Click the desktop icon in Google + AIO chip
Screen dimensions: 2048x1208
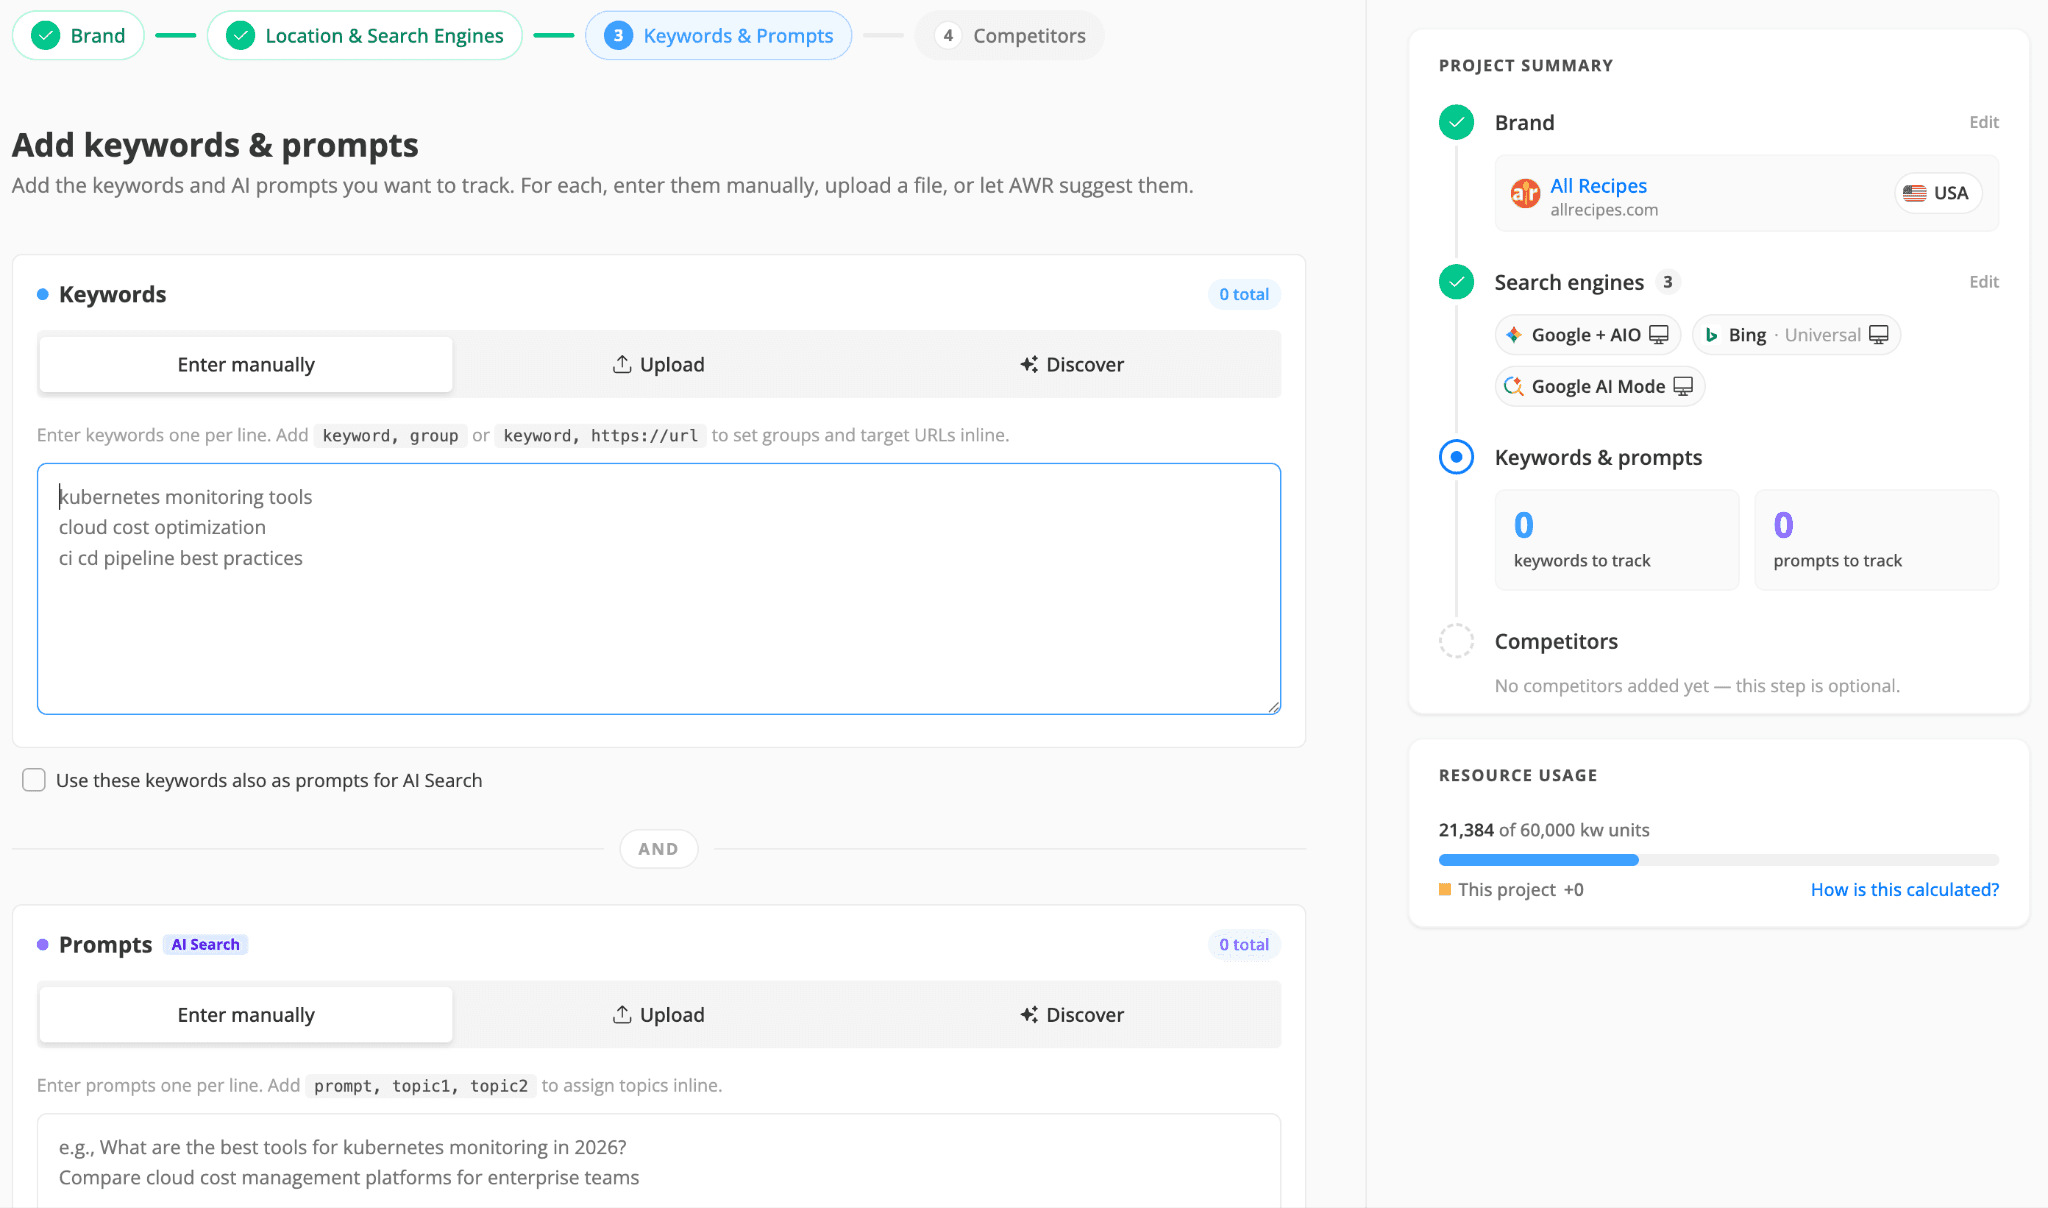click(x=1658, y=335)
